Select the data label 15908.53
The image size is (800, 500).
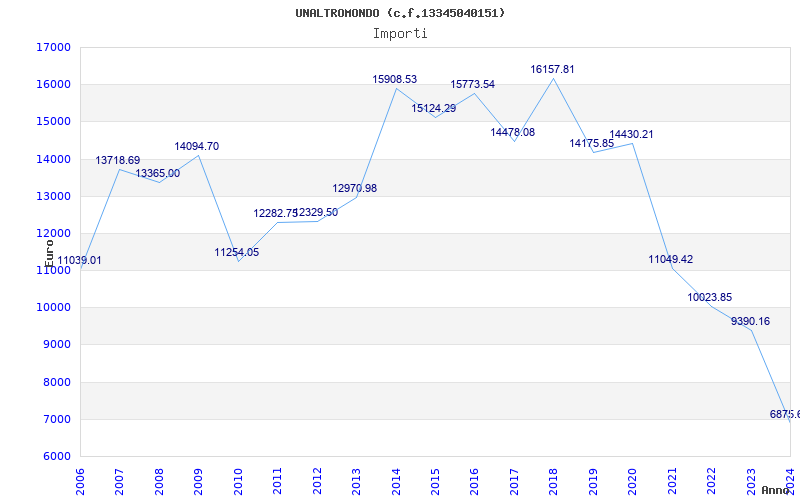[x=394, y=80]
